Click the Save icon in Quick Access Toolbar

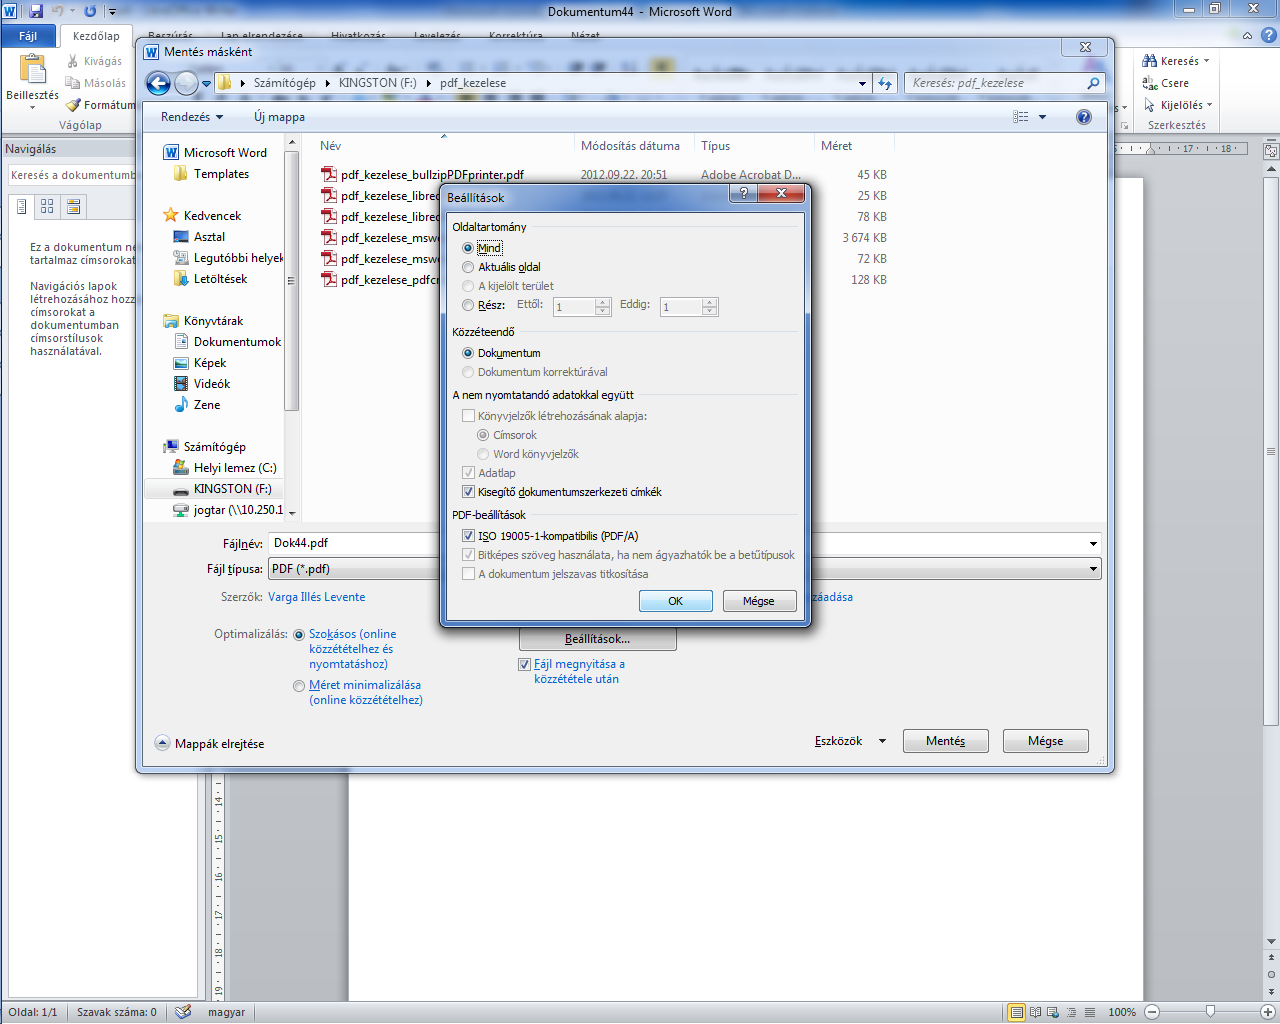pyautogui.click(x=36, y=11)
